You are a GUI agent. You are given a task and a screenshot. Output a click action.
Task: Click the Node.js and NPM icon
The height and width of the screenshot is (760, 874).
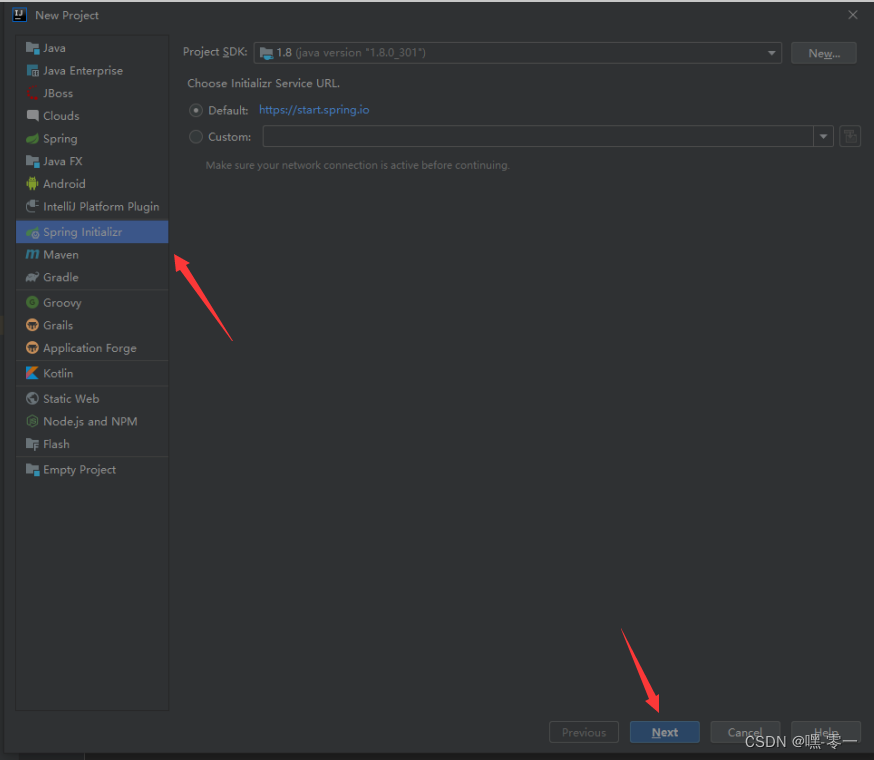[32, 422]
